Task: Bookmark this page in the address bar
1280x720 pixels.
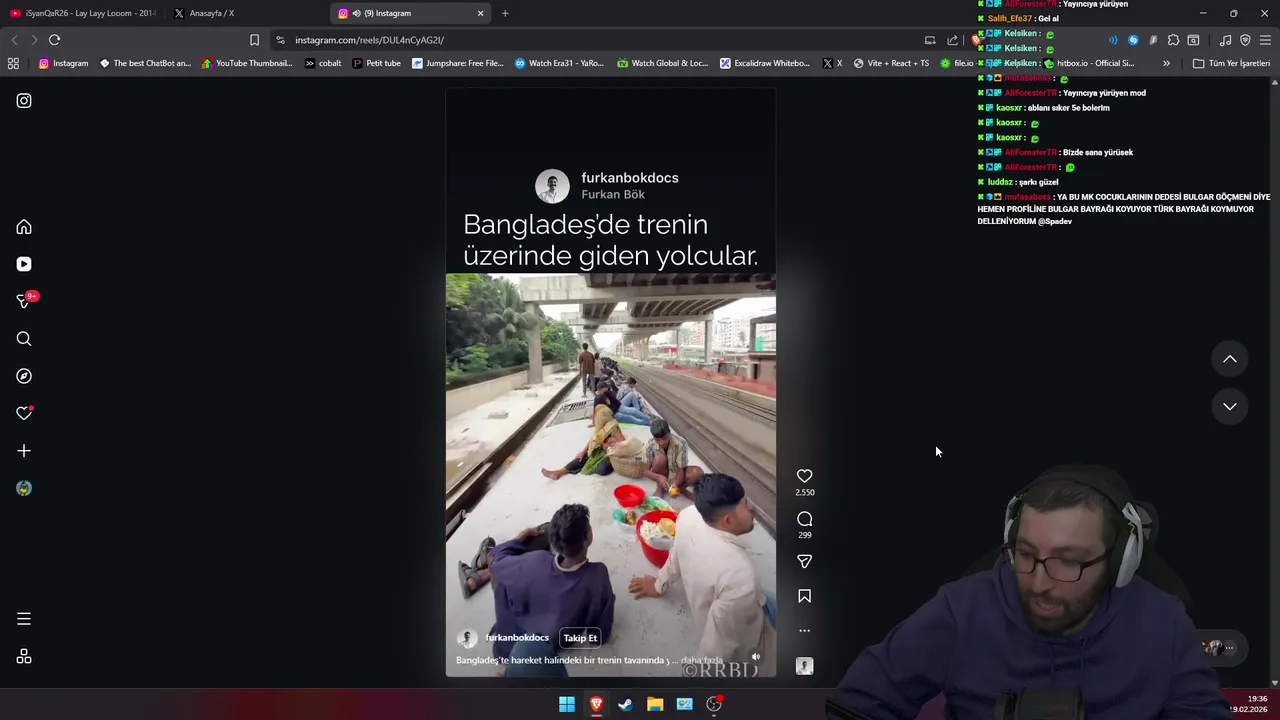Action: pyautogui.click(x=254, y=40)
